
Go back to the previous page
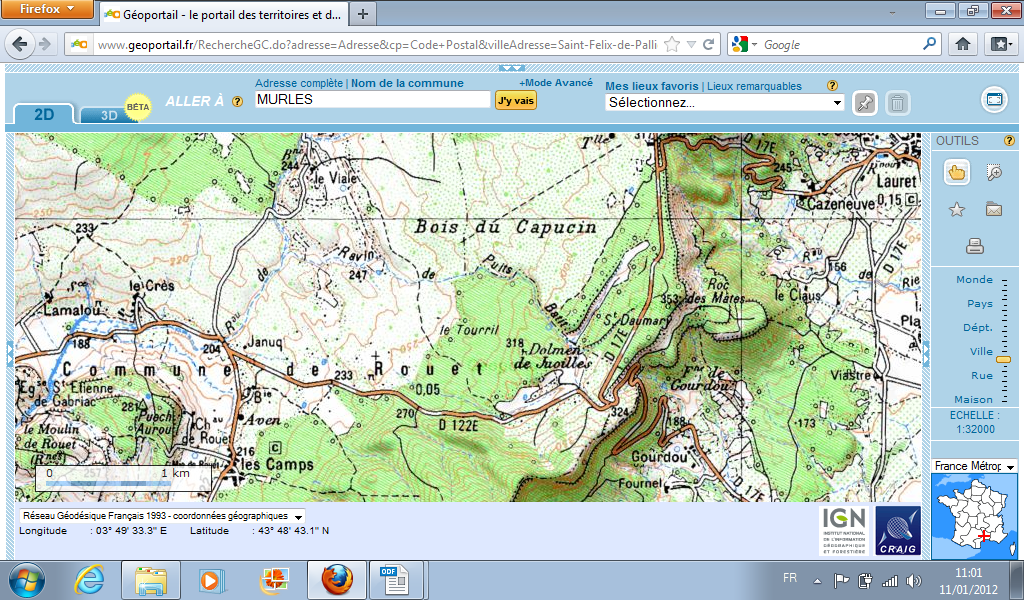(x=20, y=44)
